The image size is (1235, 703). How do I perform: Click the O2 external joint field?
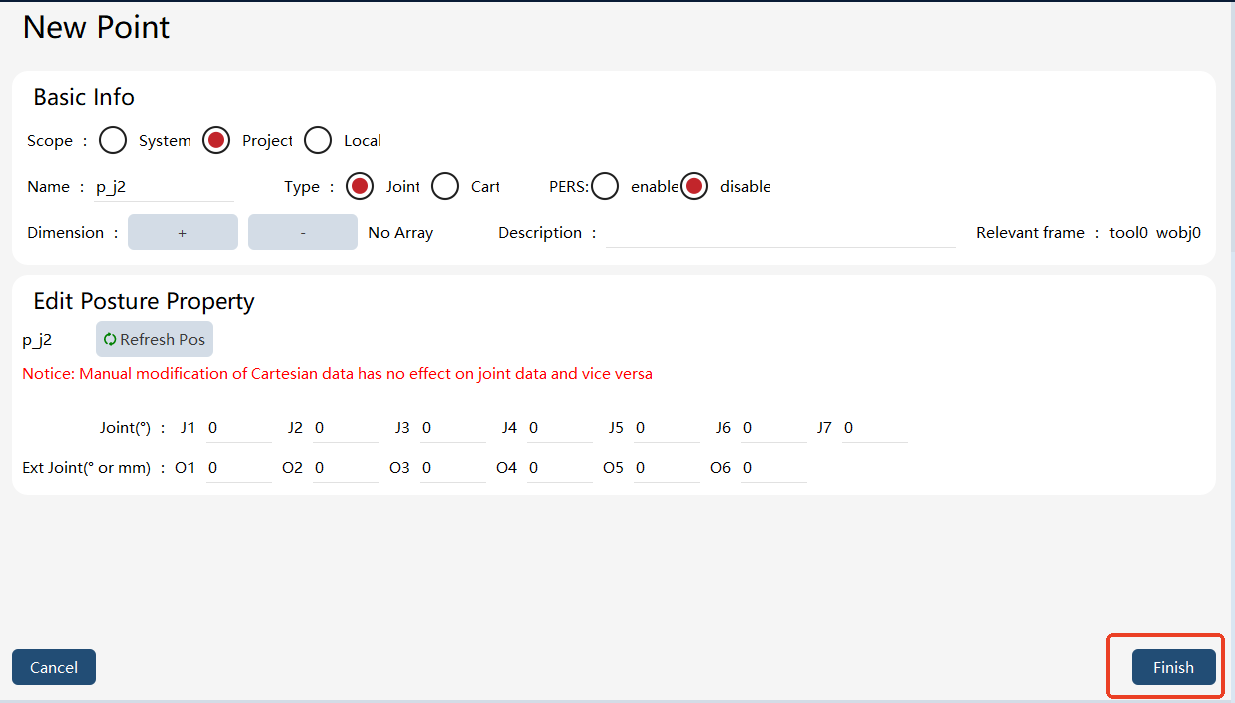pos(346,468)
